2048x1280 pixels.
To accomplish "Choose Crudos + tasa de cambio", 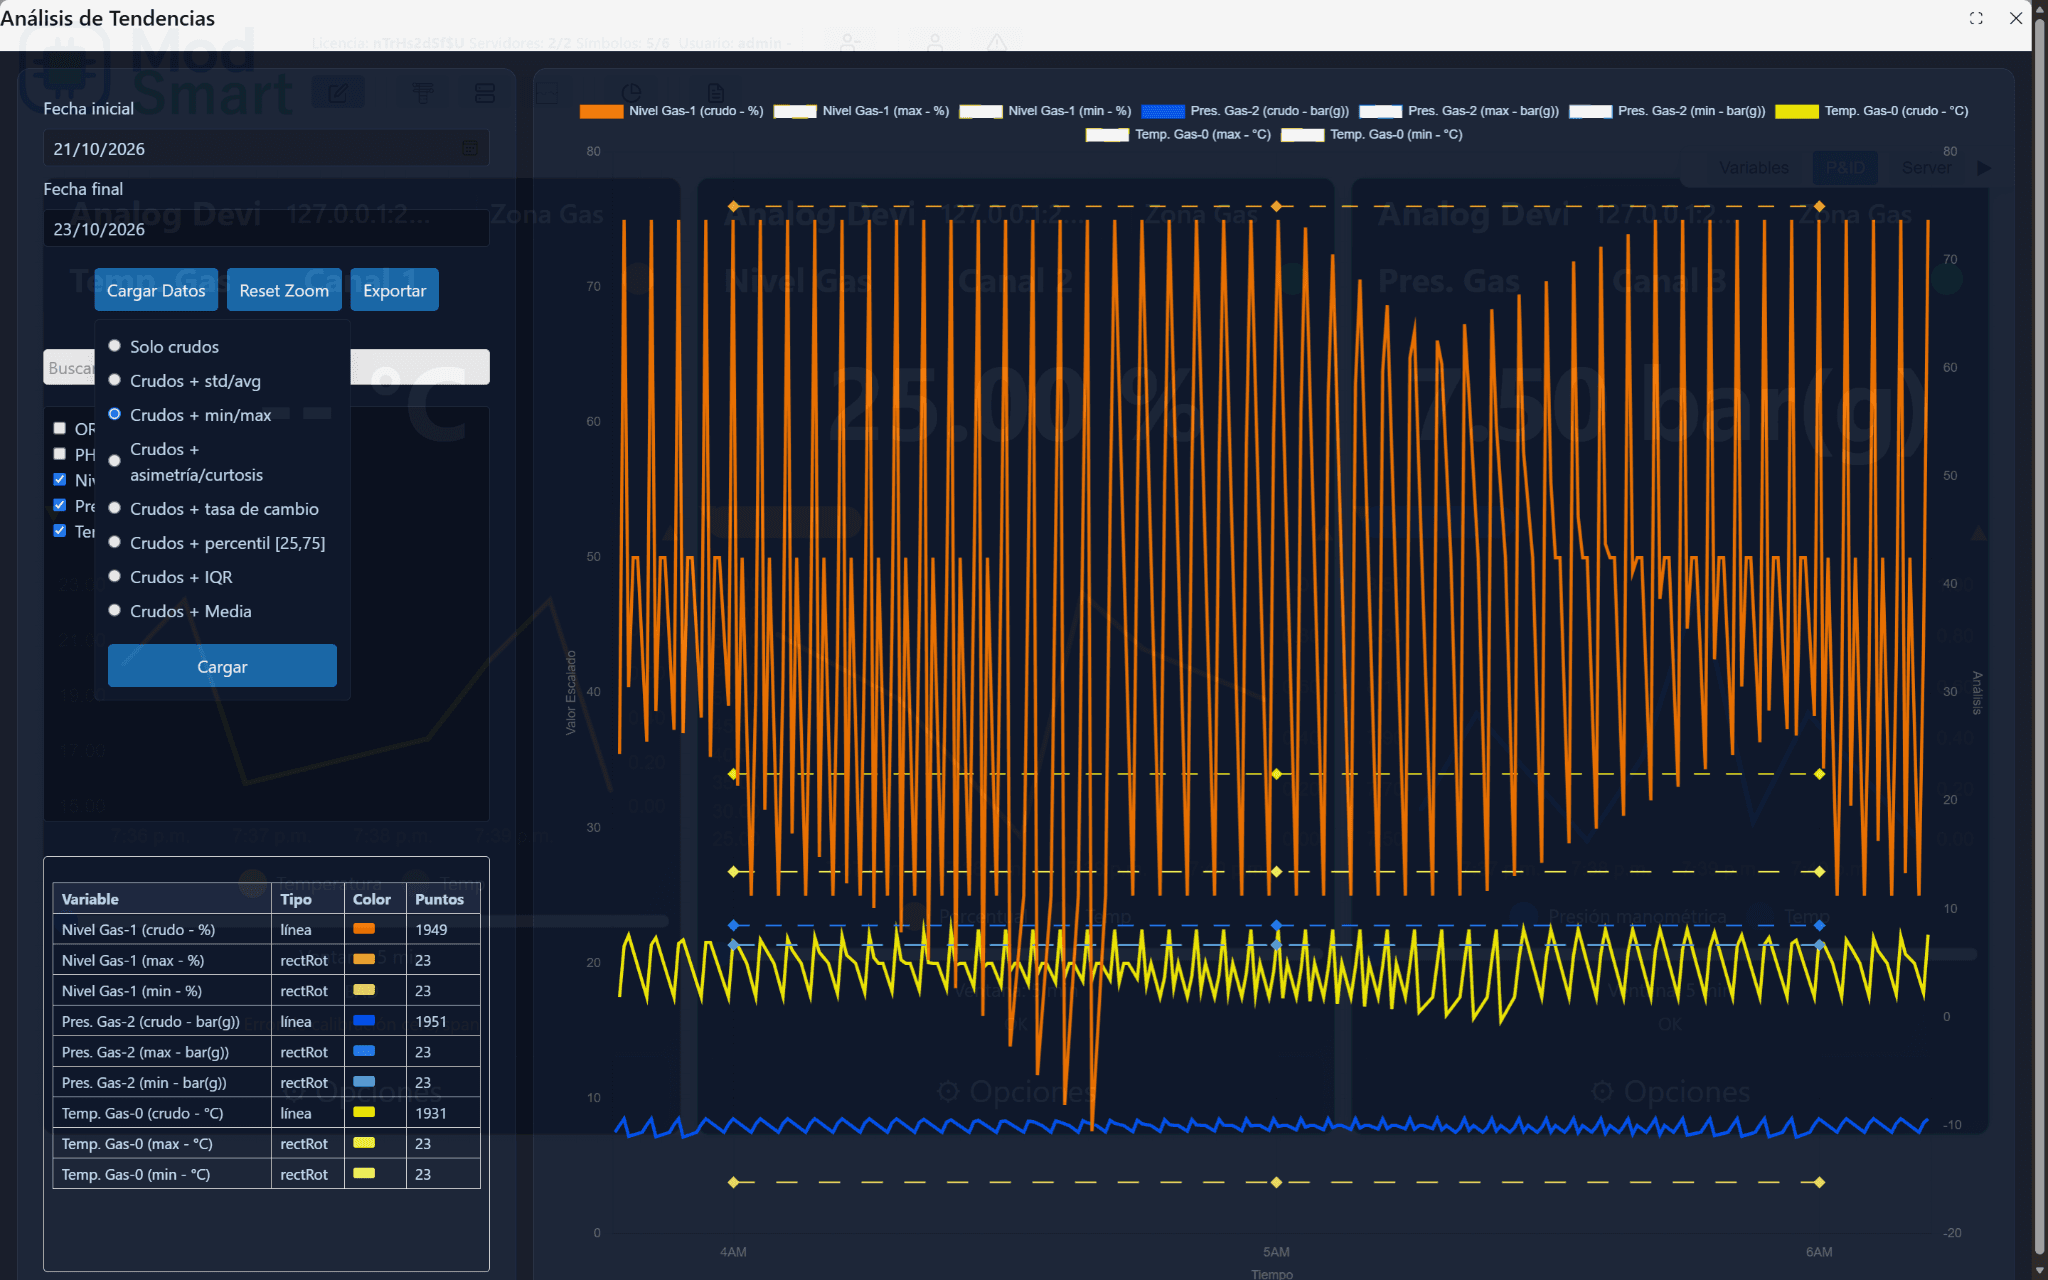I will pyautogui.click(x=115, y=508).
